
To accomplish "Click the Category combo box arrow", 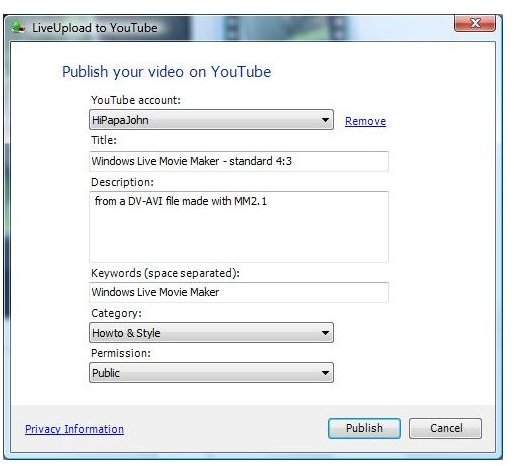I will pyautogui.click(x=325, y=333).
